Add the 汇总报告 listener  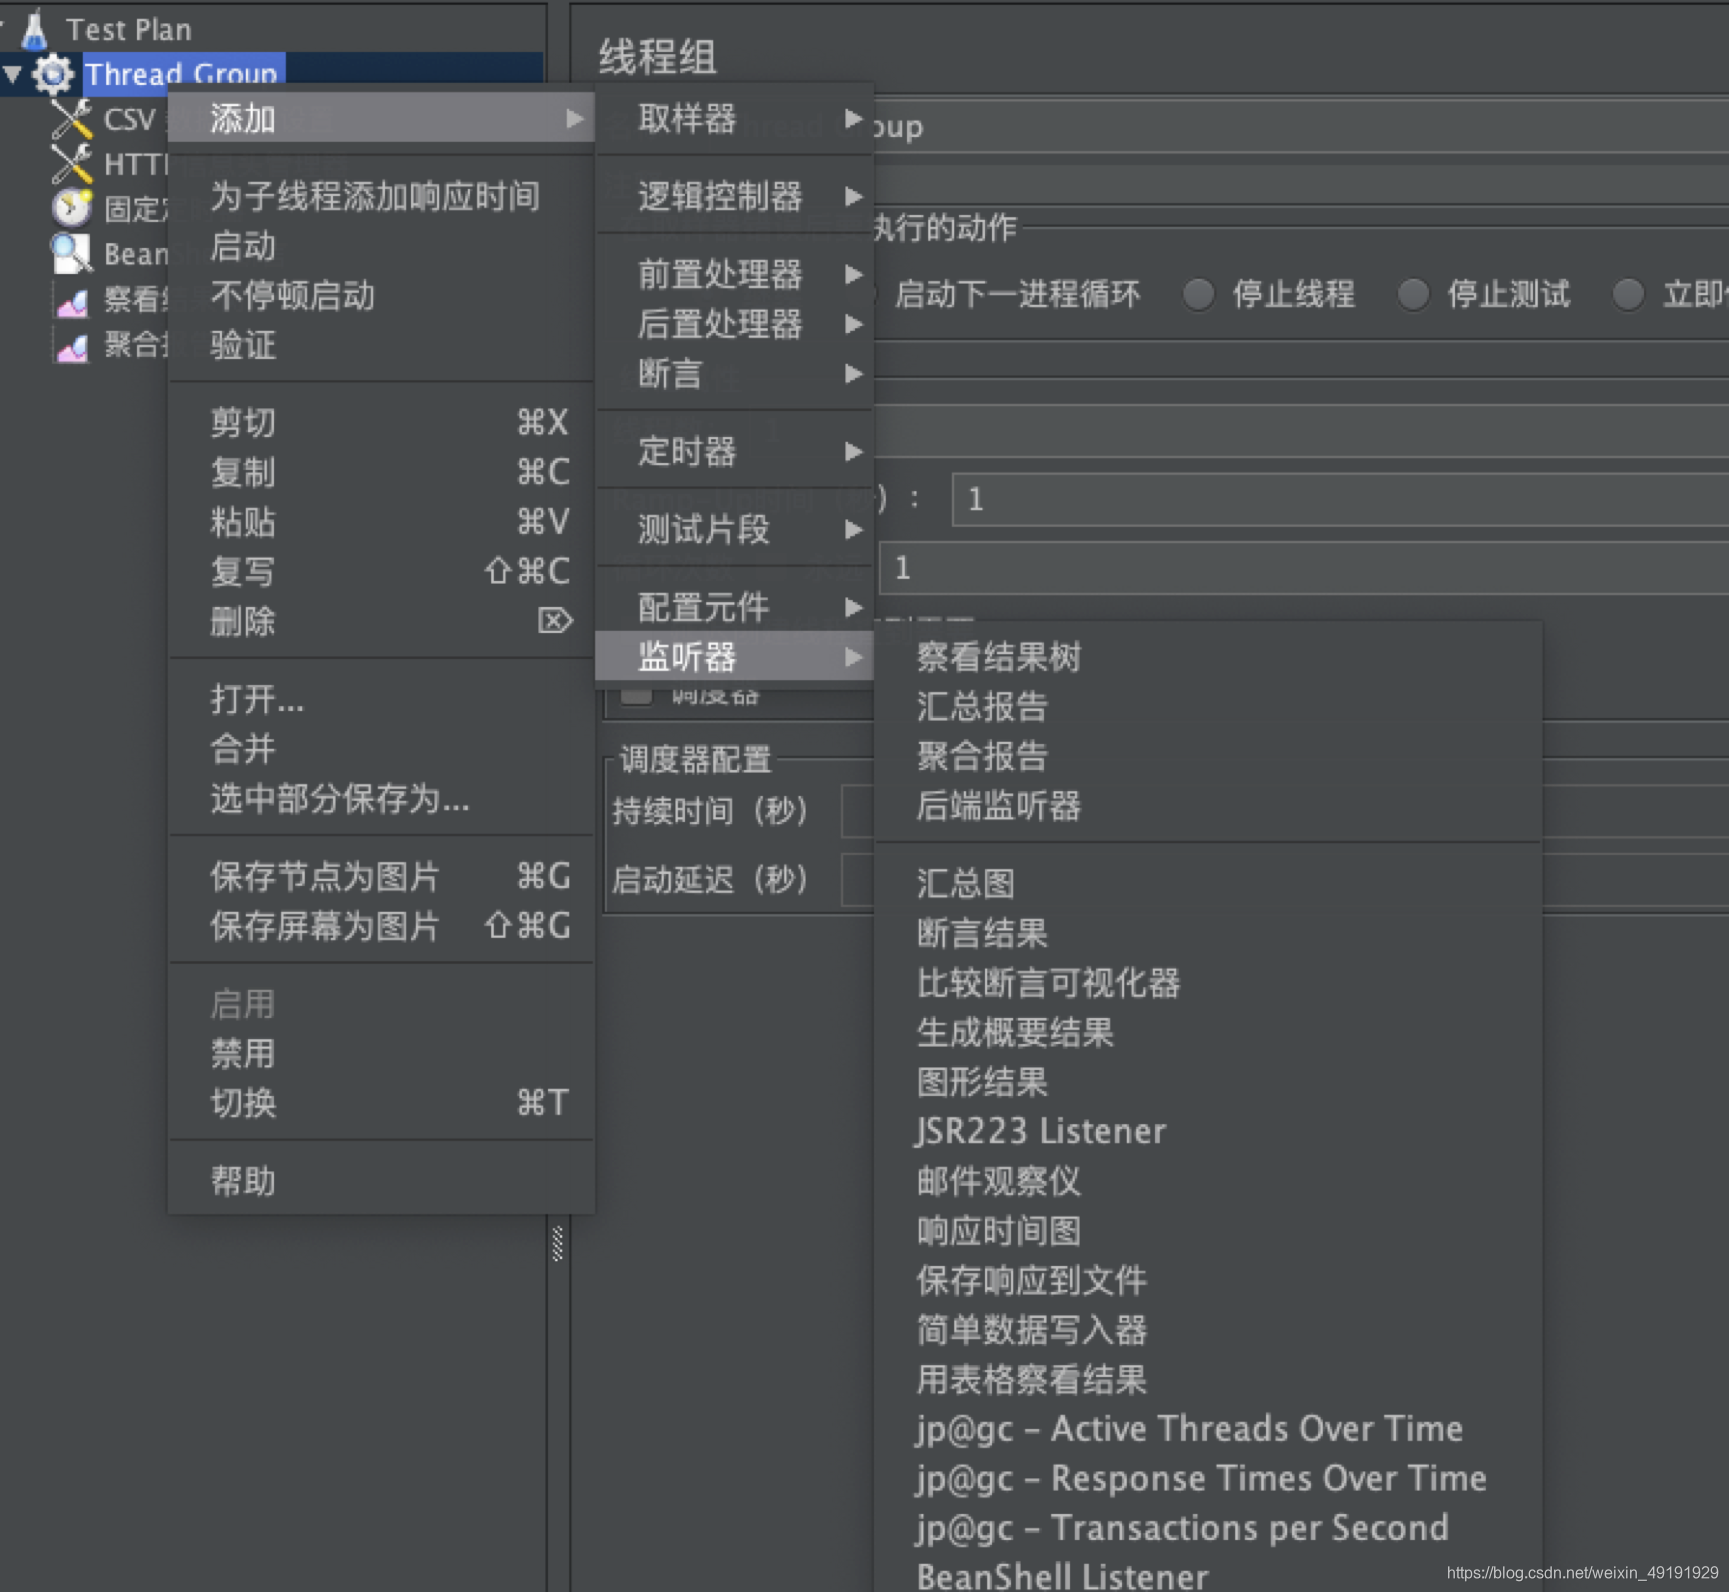click(1208, 707)
